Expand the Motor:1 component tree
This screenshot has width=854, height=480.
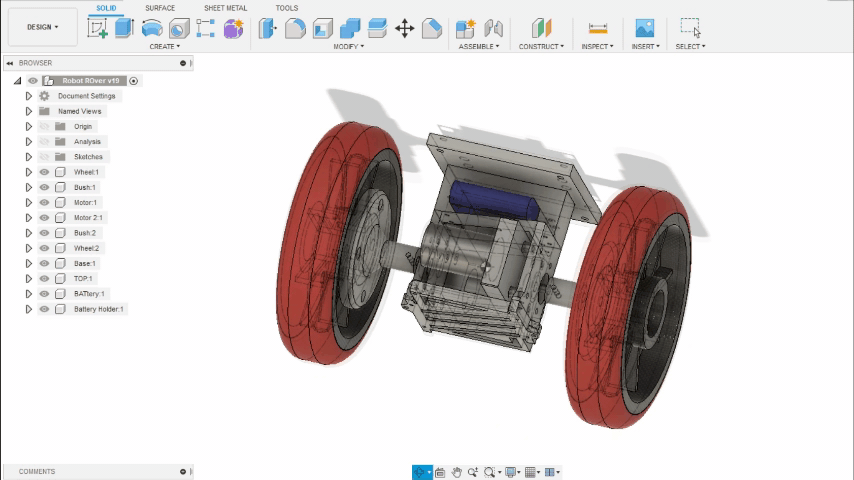click(29, 203)
